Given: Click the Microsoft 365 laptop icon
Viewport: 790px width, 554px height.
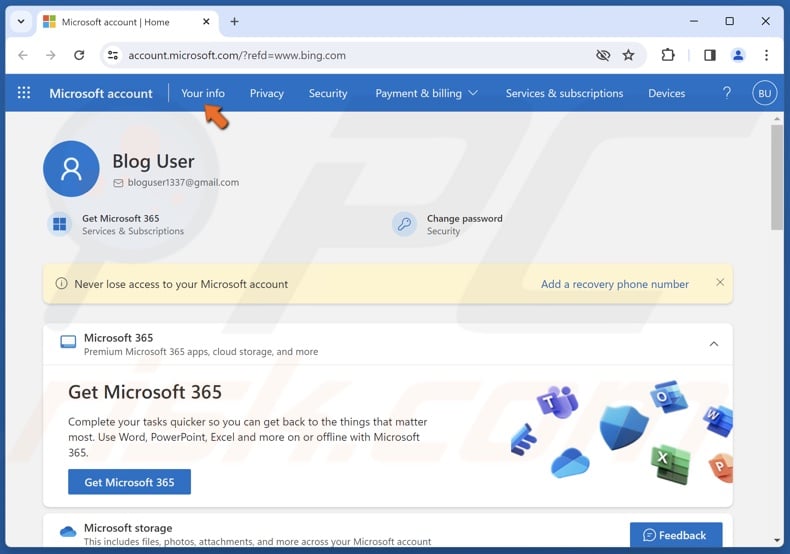Looking at the screenshot, I should [68, 342].
